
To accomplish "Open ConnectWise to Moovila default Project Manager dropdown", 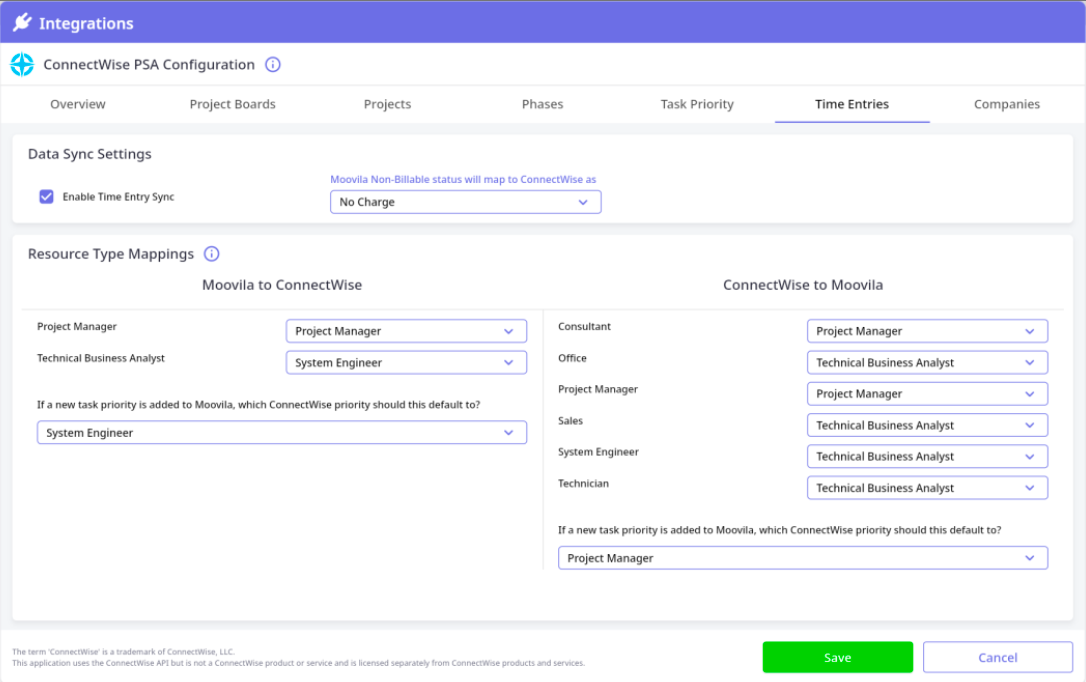I will coord(802,558).
